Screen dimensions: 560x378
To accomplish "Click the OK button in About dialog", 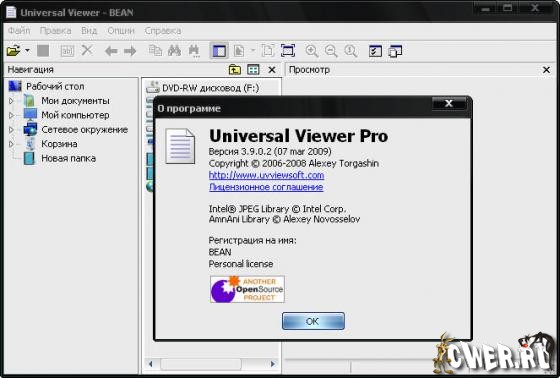I will [313, 321].
